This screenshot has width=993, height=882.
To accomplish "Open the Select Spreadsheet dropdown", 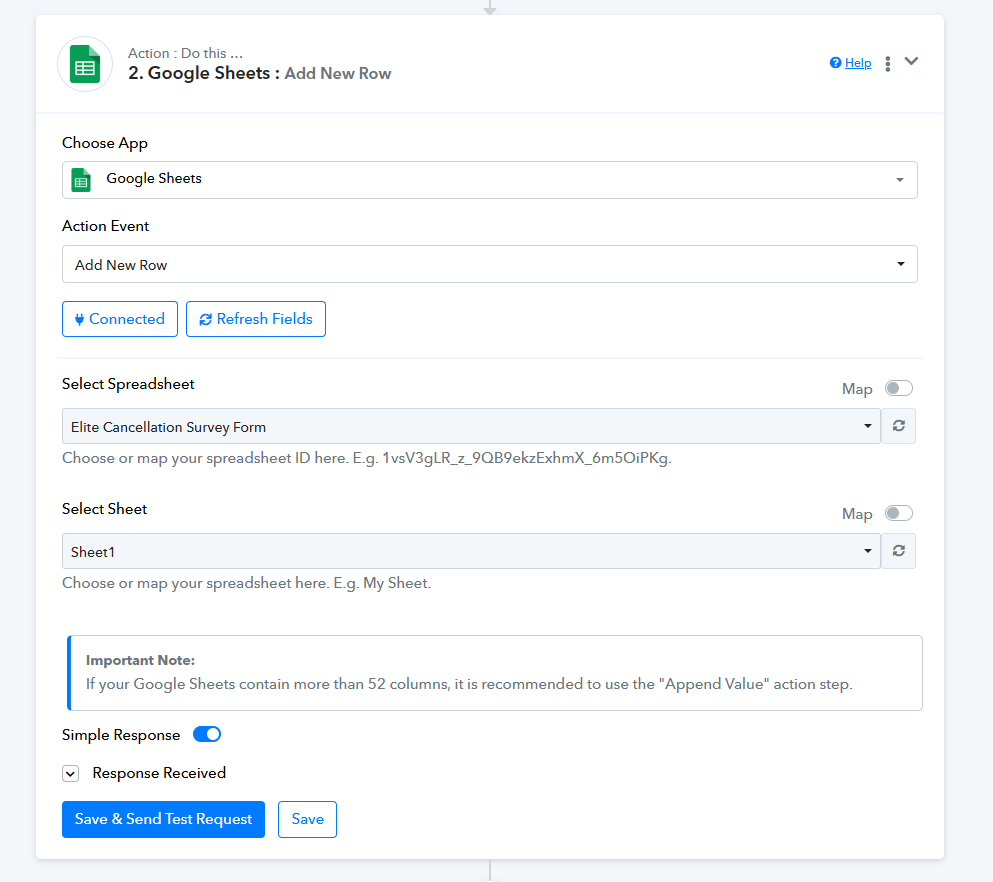I will (471, 426).
